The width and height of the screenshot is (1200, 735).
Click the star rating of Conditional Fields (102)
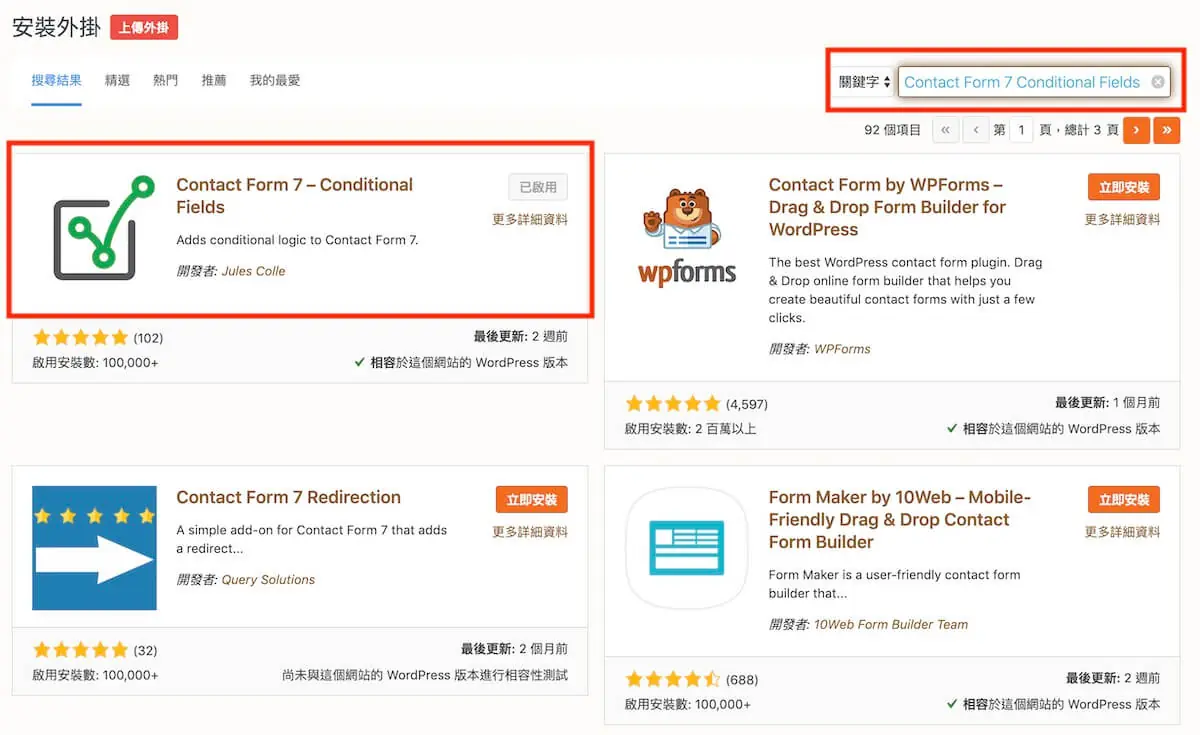(81, 337)
